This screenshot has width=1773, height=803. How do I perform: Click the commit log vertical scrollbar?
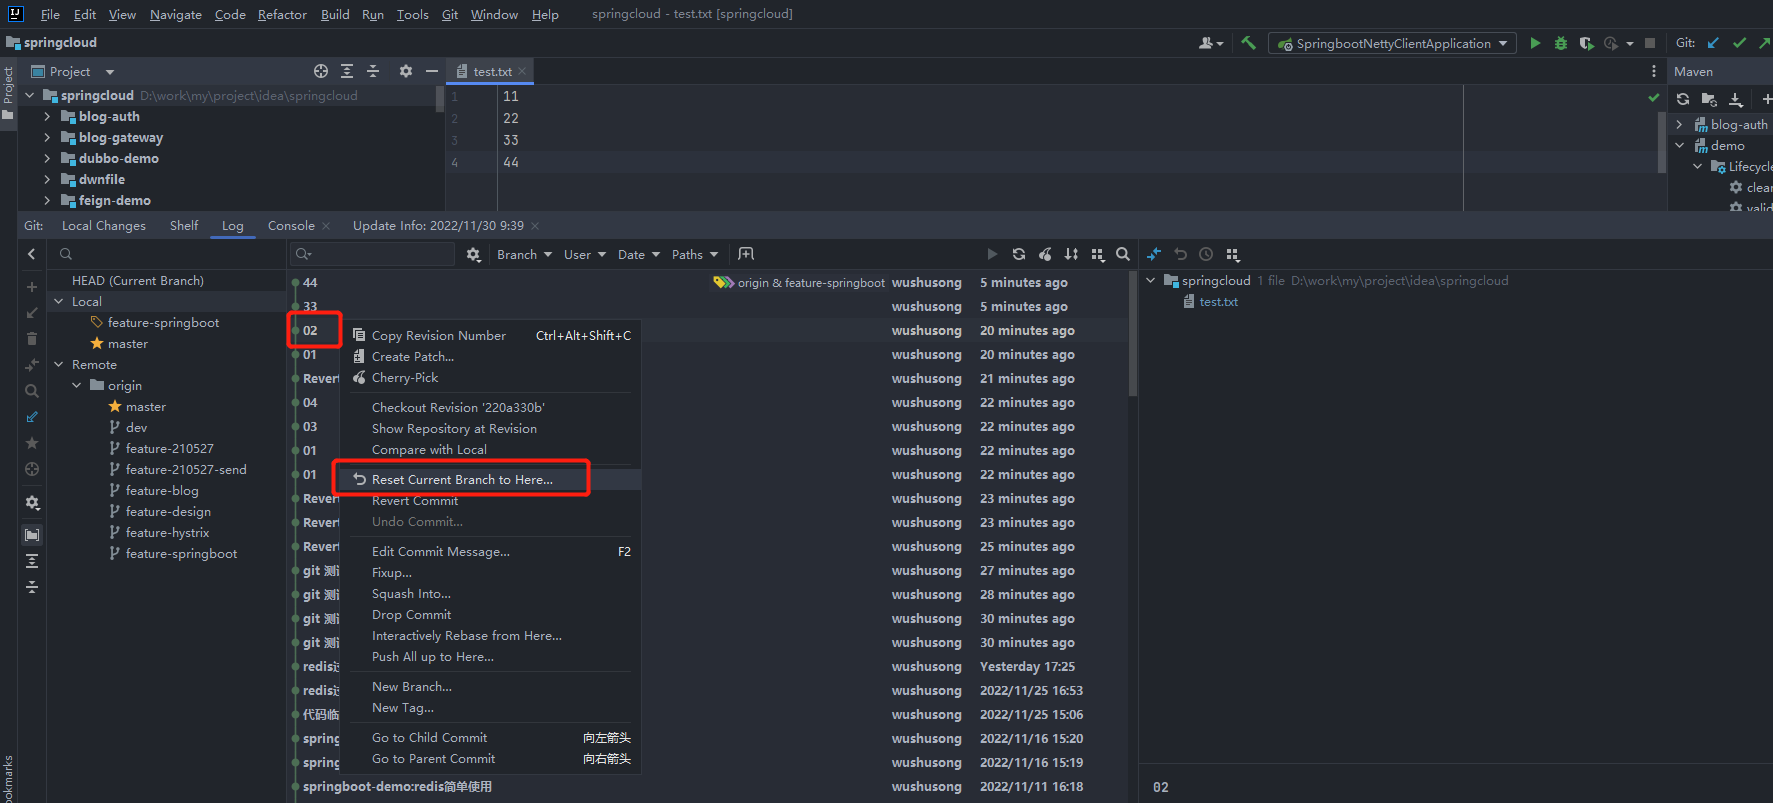[1132, 340]
